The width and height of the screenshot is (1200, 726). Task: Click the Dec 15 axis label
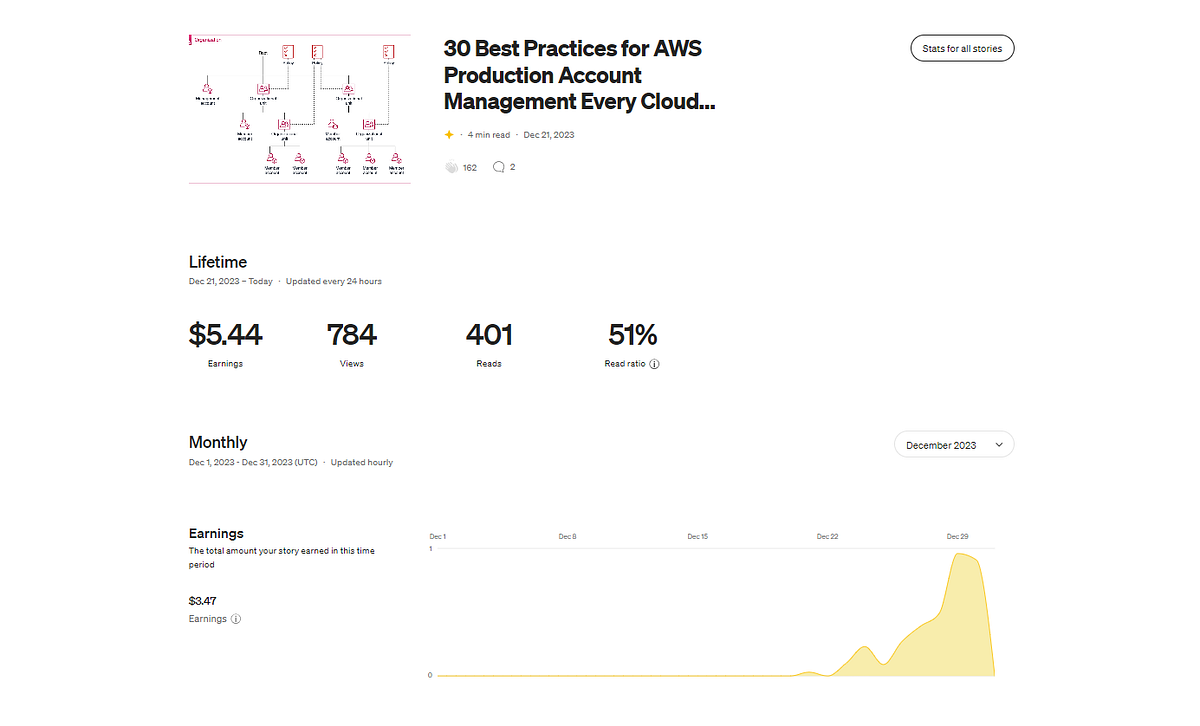[x=697, y=537]
